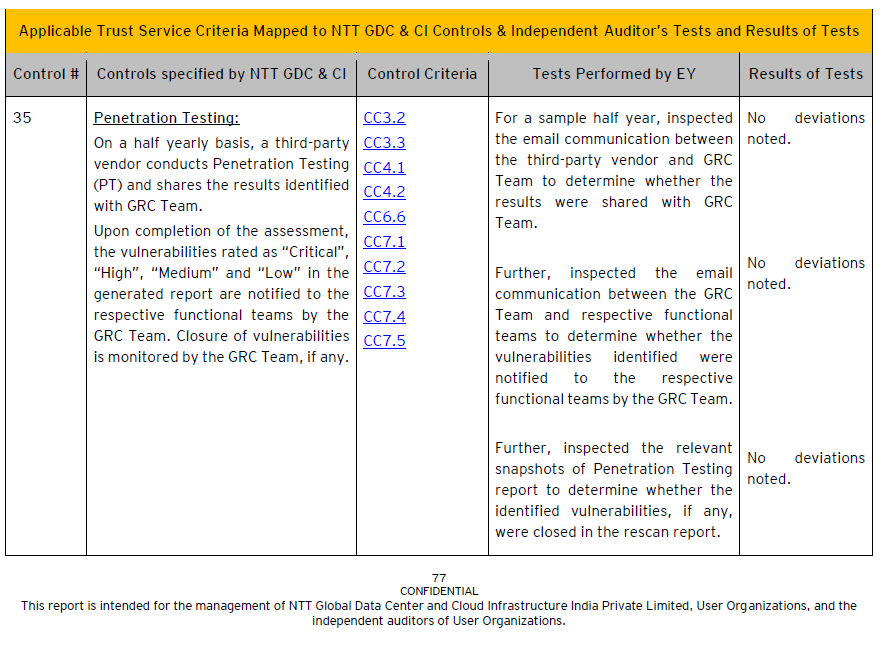Open the CC4.2 link
884x649 pixels.
click(x=384, y=192)
